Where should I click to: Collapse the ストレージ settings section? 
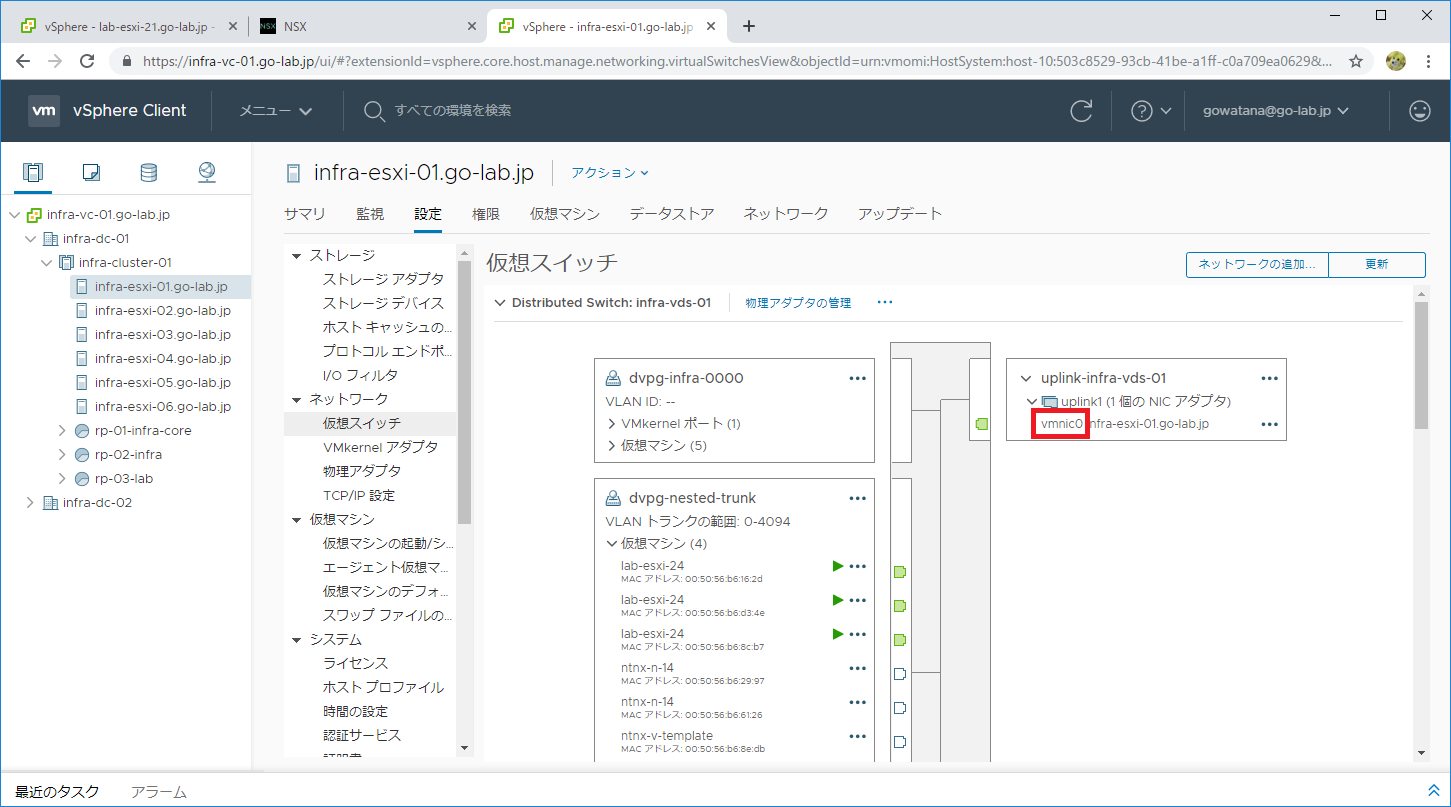tap(296, 256)
